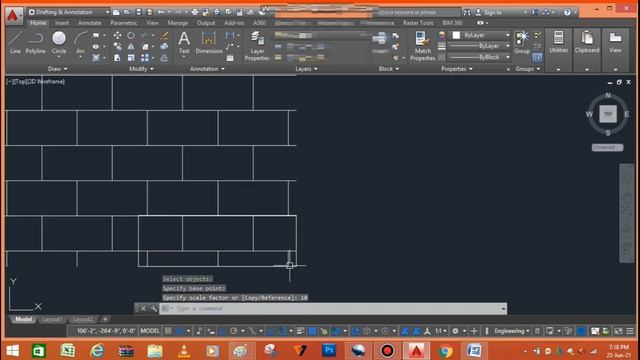Click the Match Properties tool

pos(422,46)
